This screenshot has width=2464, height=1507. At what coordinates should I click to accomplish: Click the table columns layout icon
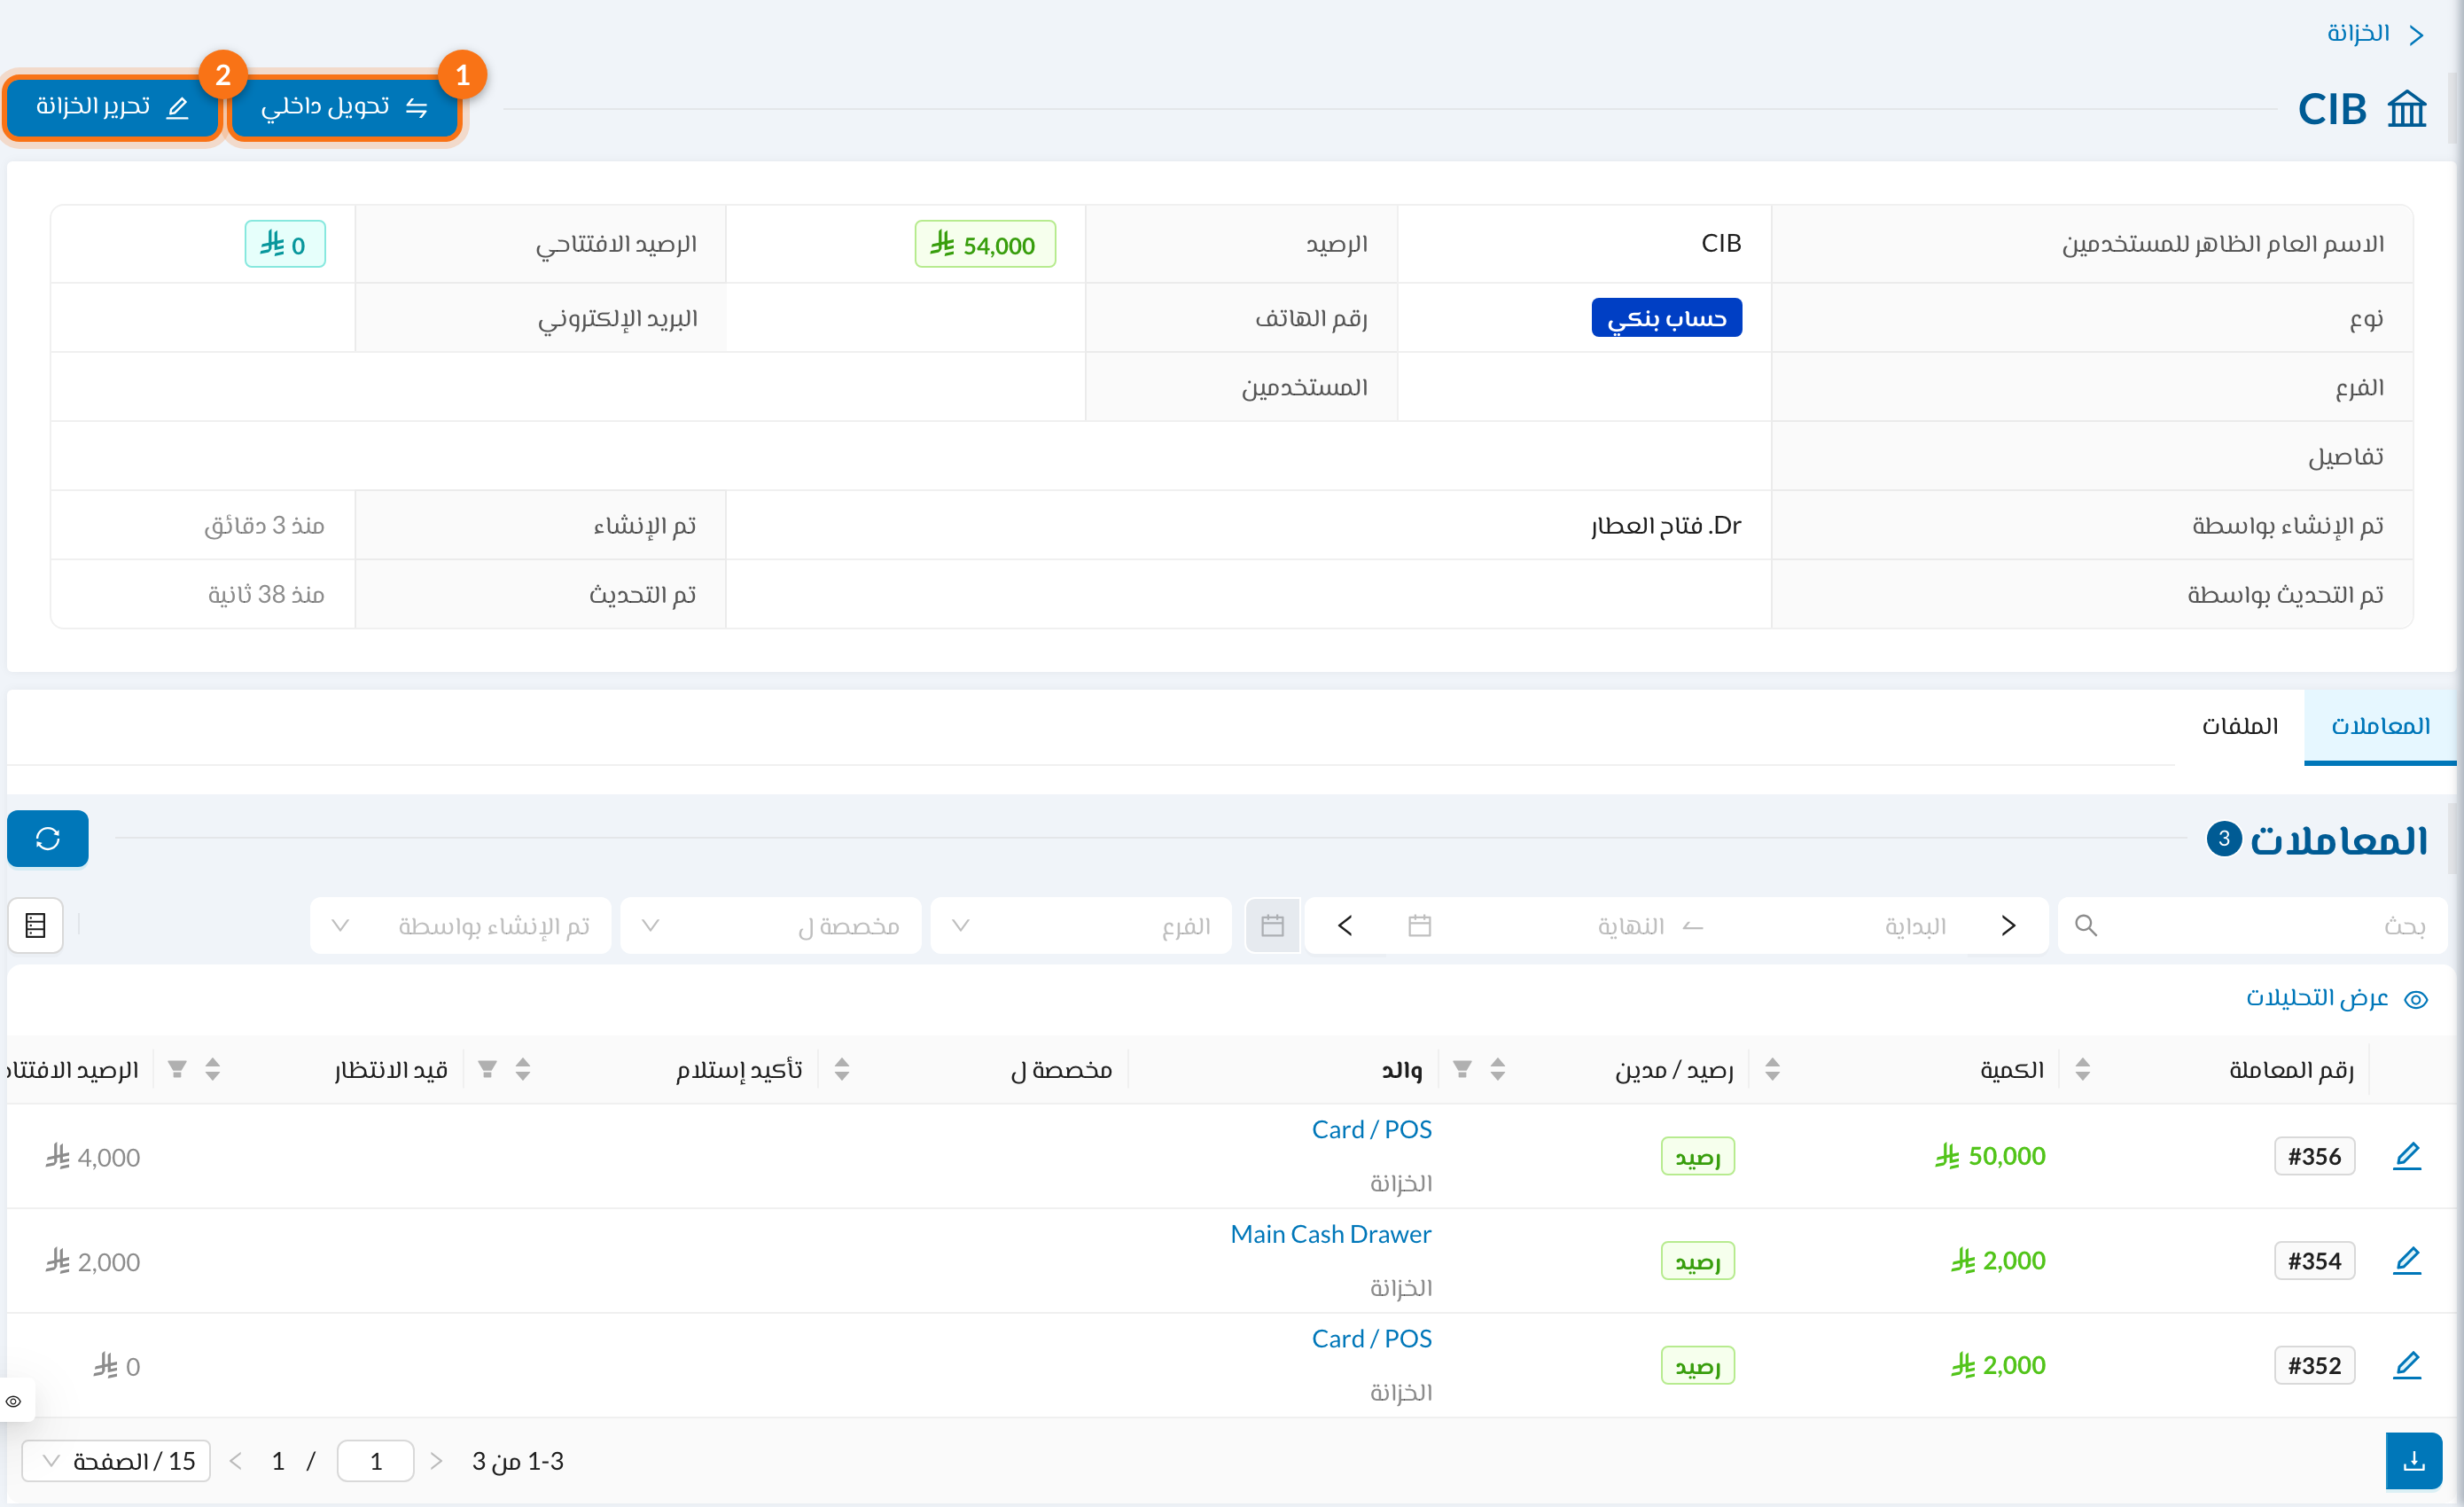pos(35,925)
